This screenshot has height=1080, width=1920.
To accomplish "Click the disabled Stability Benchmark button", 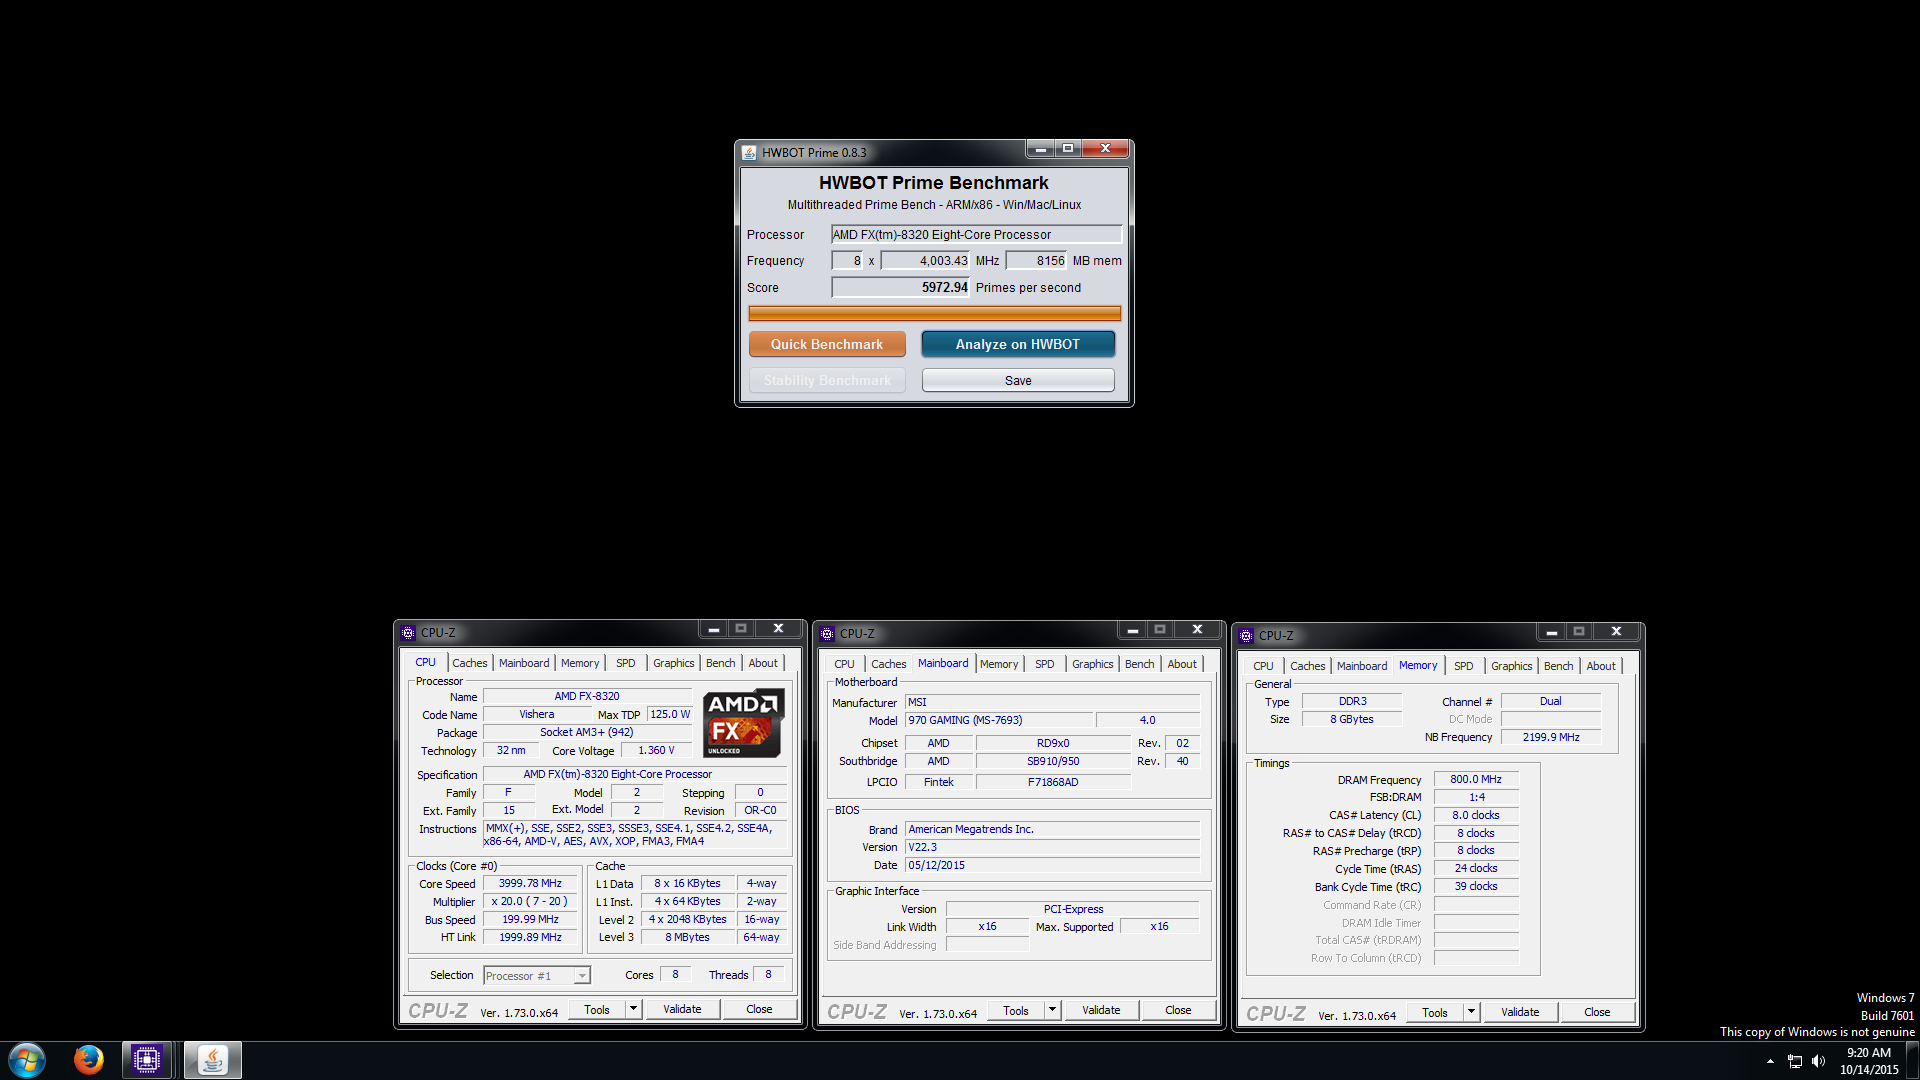I will pyautogui.click(x=827, y=381).
